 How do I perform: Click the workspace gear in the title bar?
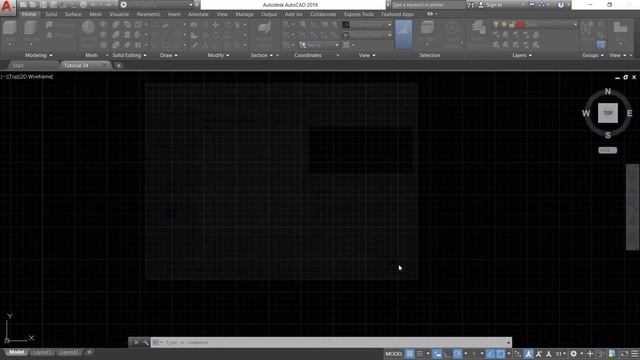coord(124,5)
